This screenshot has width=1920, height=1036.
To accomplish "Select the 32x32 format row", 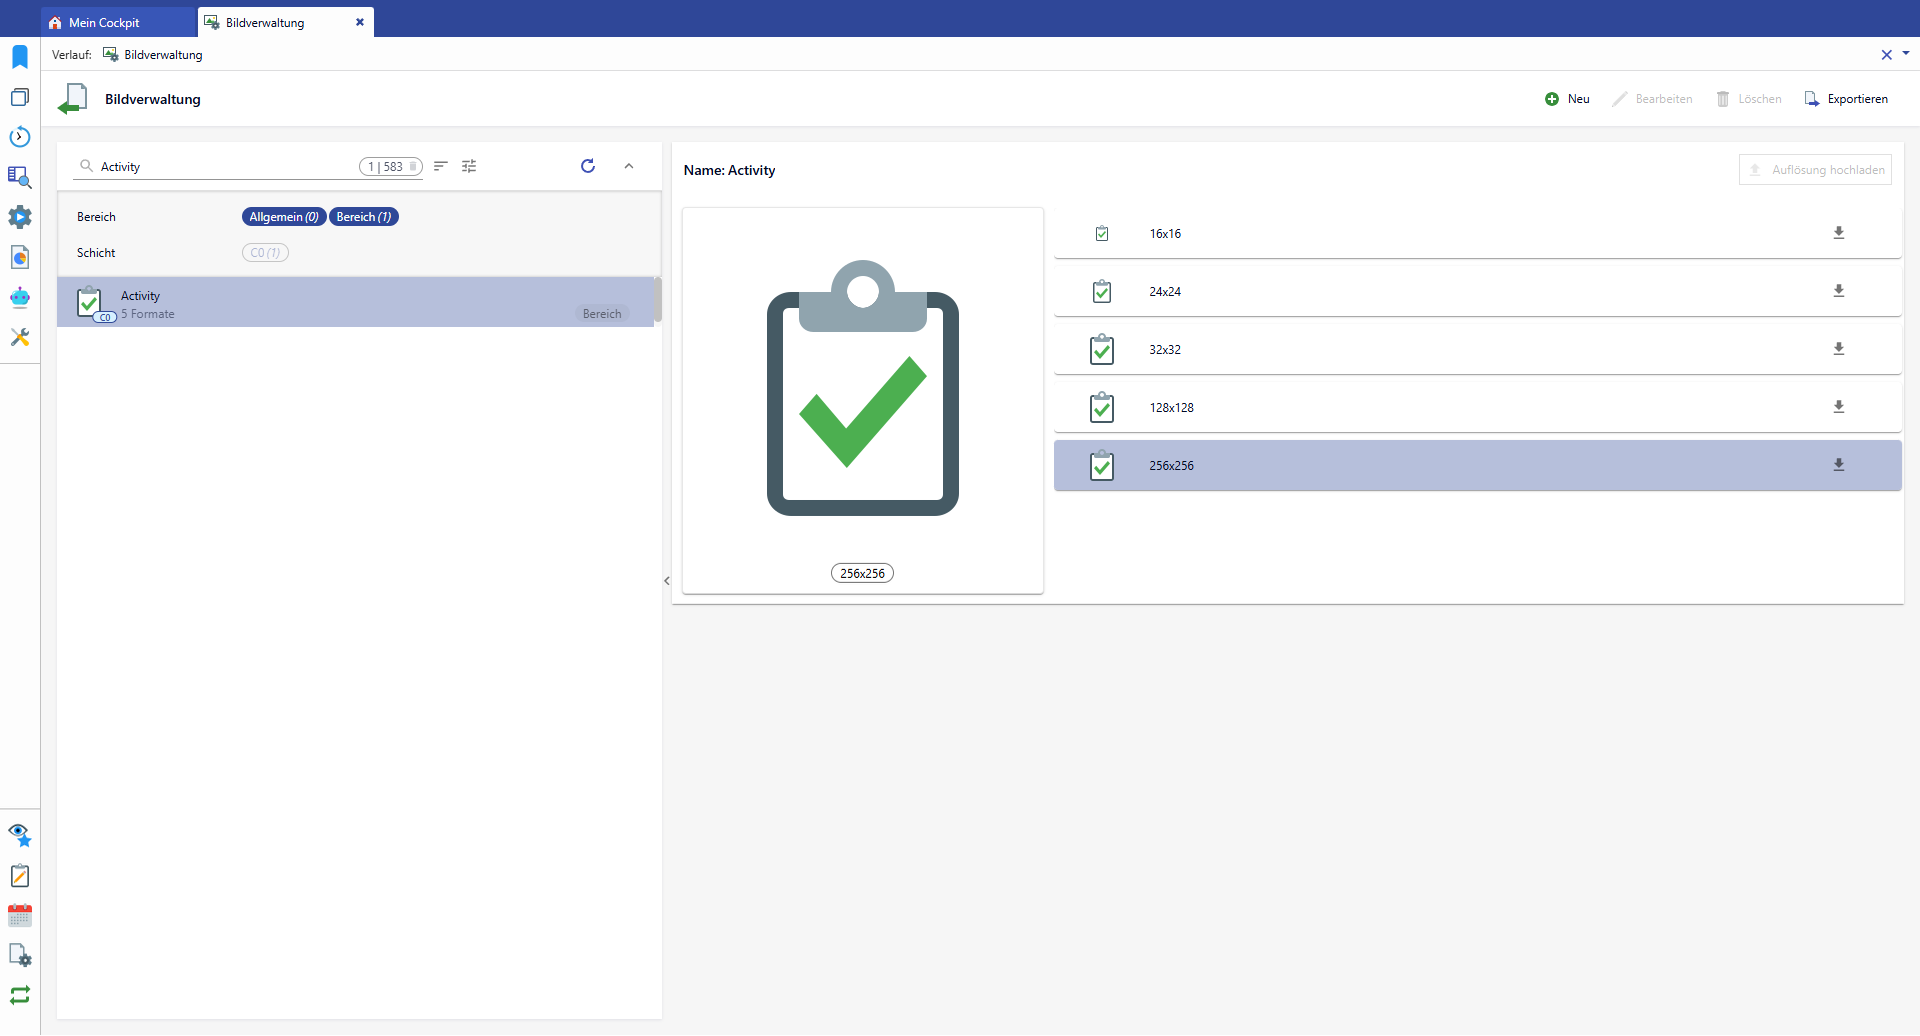I will coord(1477,349).
